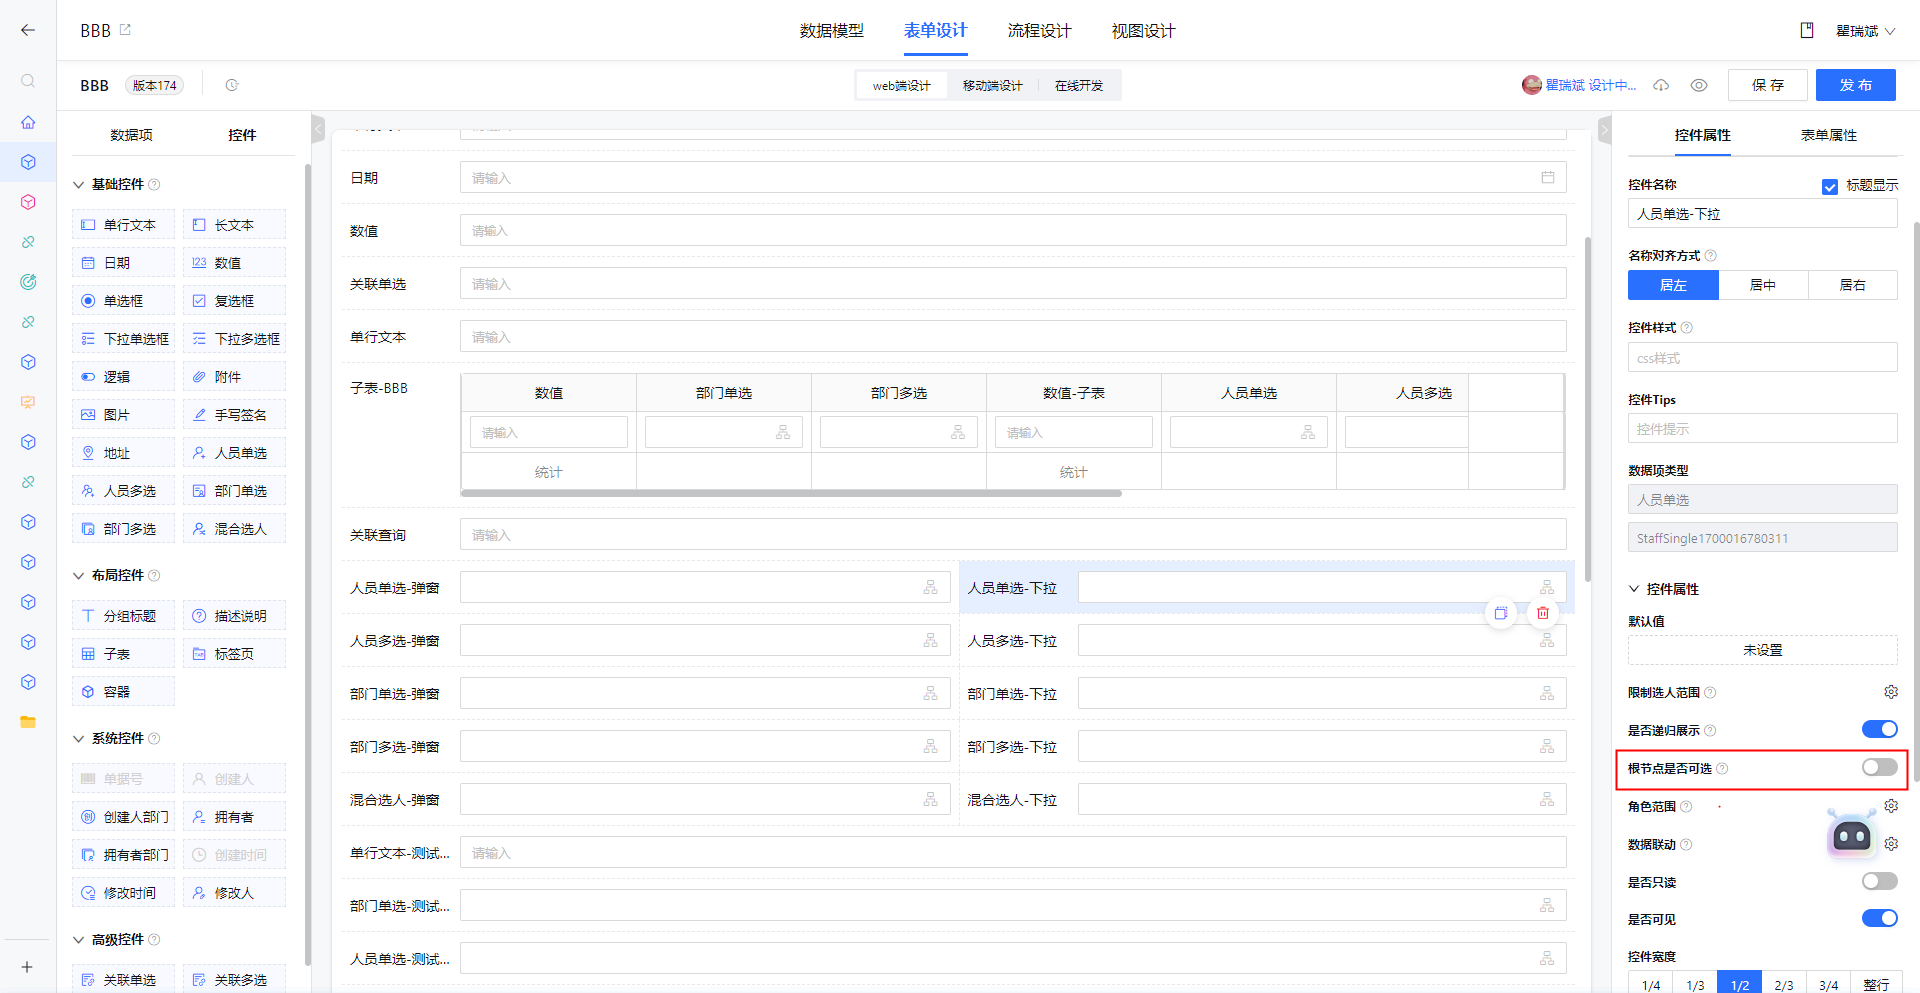The image size is (1920, 993).
Task: Add 手写签名 control
Action: [x=234, y=415]
